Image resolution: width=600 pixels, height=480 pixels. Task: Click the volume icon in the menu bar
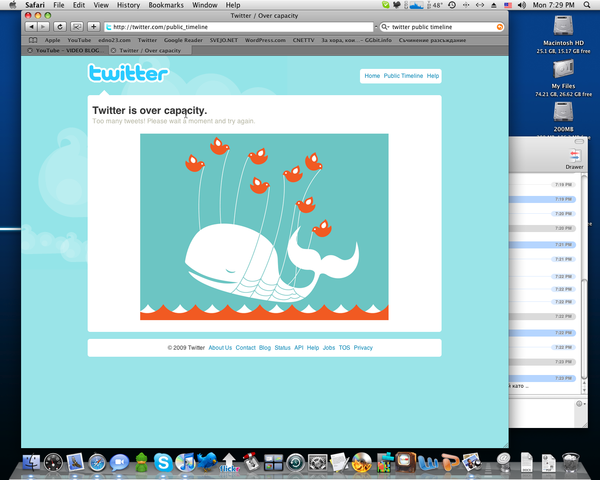click(522, 5)
